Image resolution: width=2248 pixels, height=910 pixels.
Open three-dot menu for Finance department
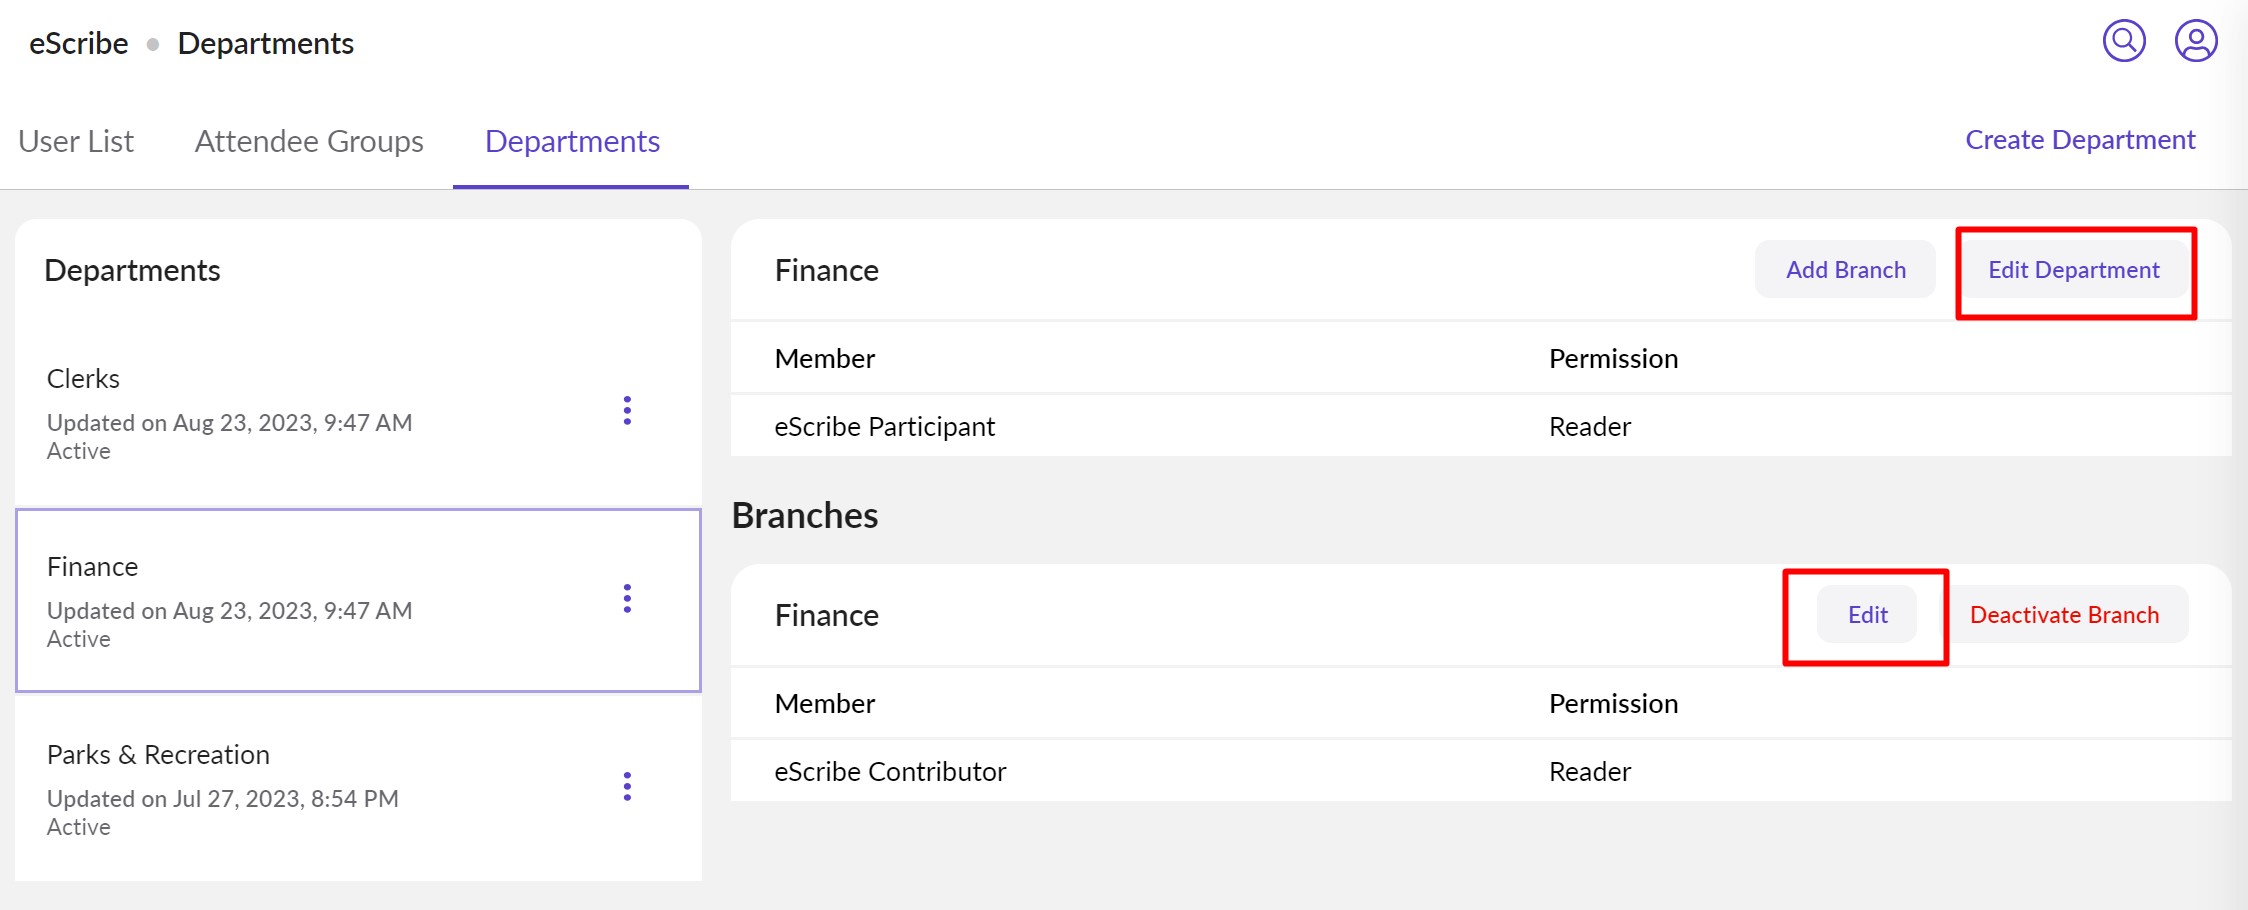pyautogui.click(x=627, y=598)
